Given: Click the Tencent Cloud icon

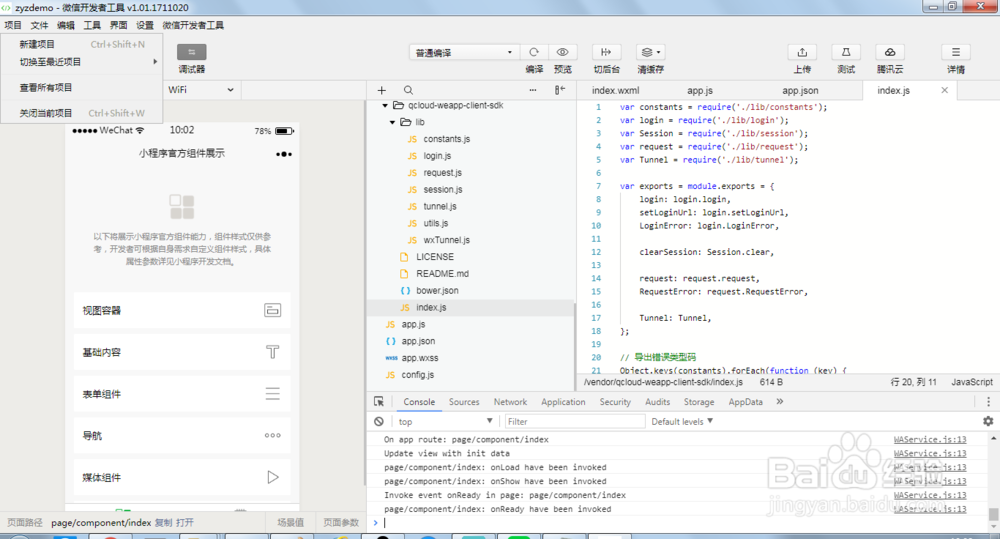Looking at the screenshot, I should click(890, 52).
